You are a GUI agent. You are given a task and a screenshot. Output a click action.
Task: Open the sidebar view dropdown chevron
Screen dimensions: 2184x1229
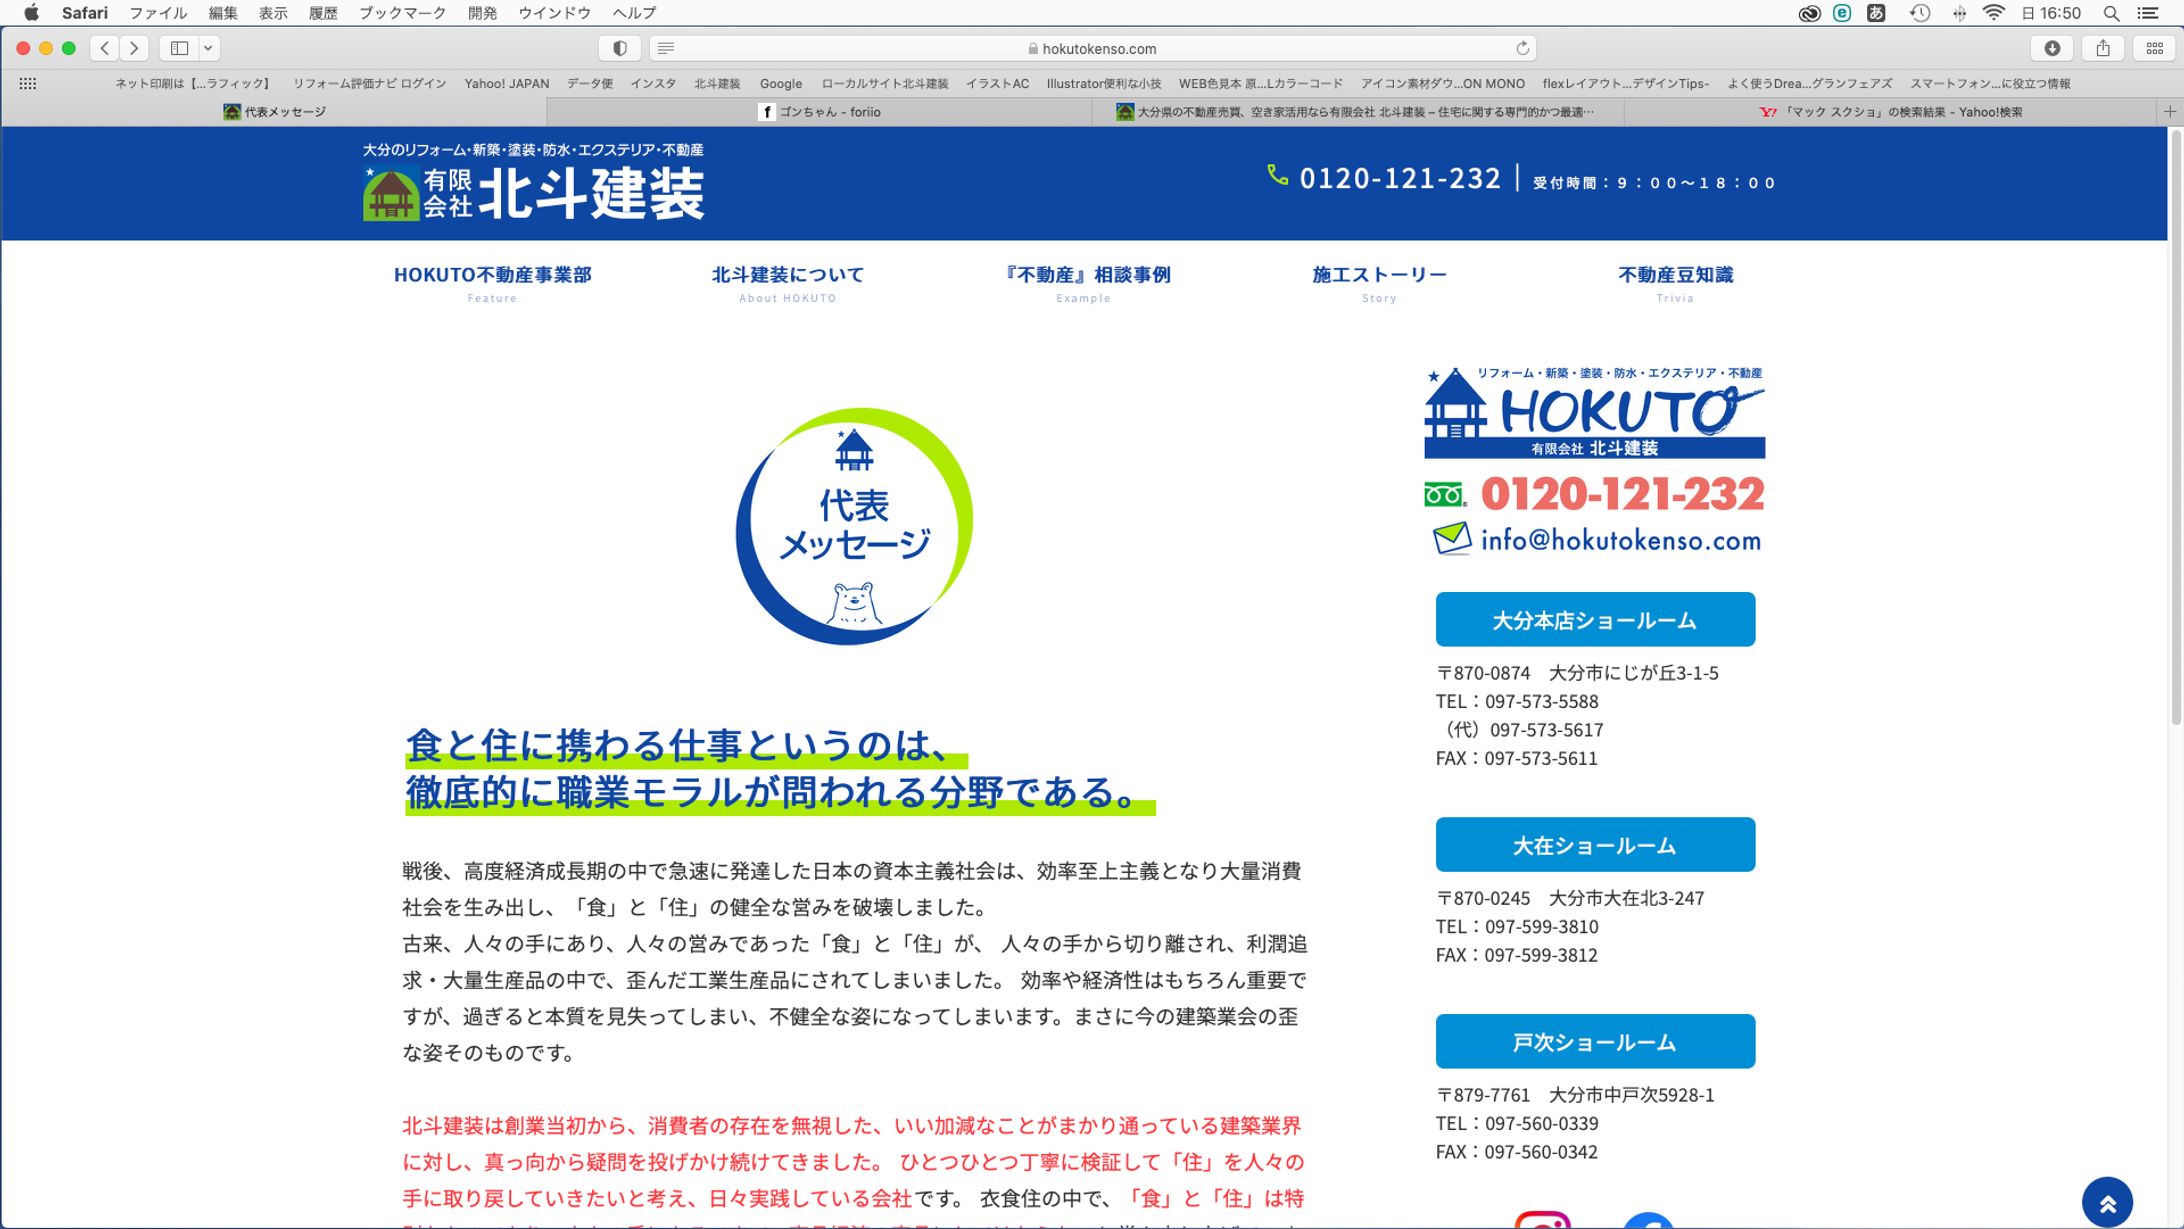pos(209,47)
